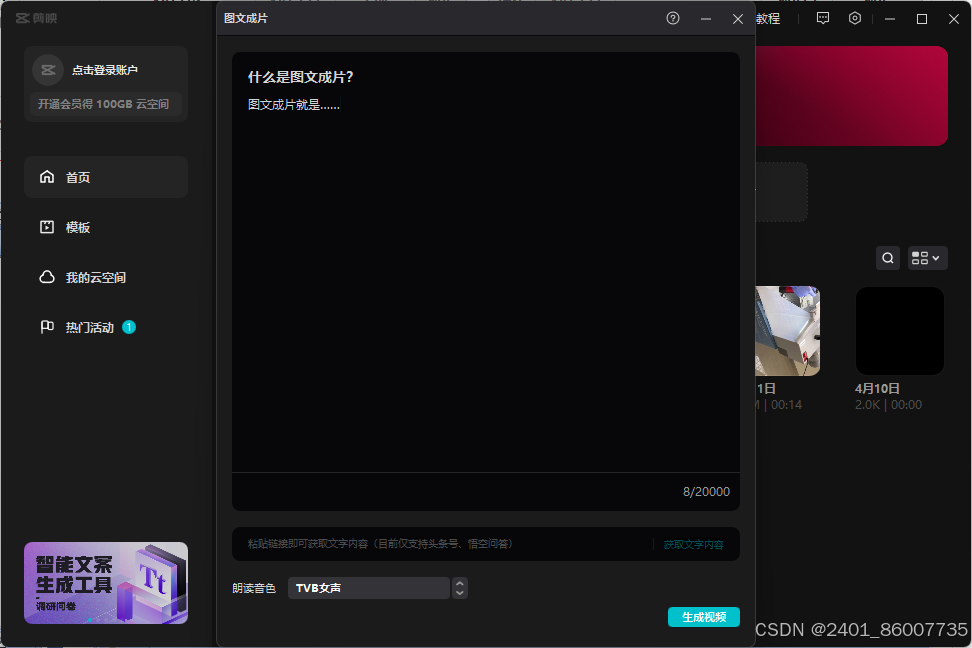Image resolution: width=972 pixels, height=648 pixels.
Task: Click the 剪映 logo in top left
Action: pyautogui.click(x=37, y=19)
